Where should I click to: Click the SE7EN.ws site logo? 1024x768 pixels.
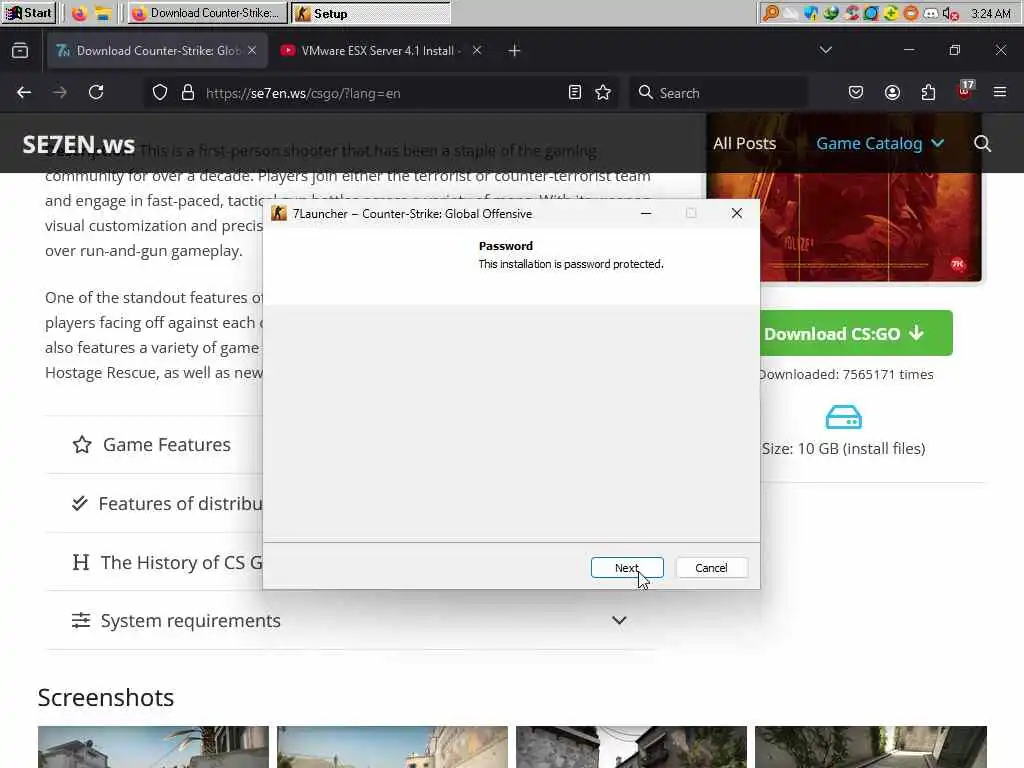tap(79, 144)
